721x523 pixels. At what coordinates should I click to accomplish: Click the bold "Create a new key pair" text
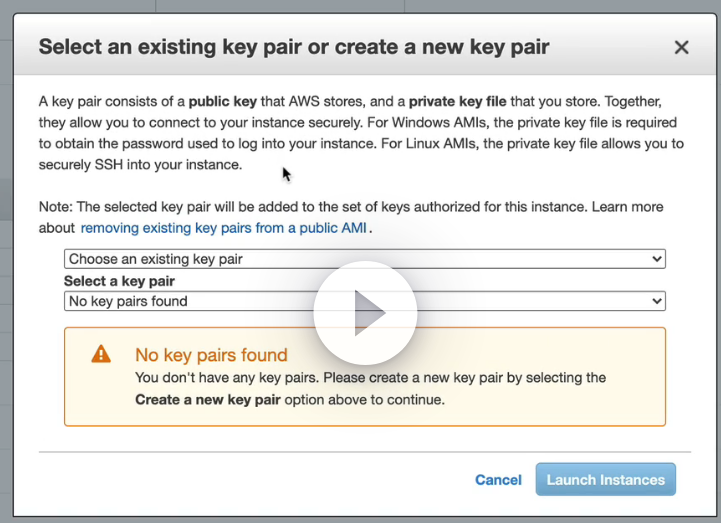point(208,400)
